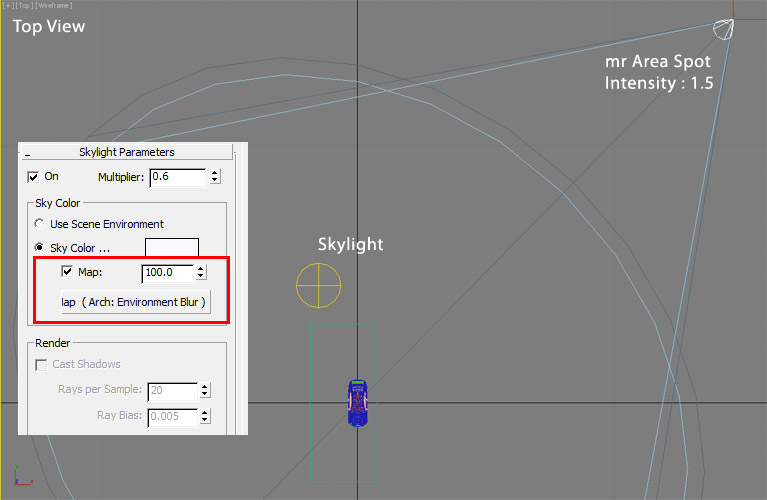Open the [+] viewport general menu

[x=8, y=5]
